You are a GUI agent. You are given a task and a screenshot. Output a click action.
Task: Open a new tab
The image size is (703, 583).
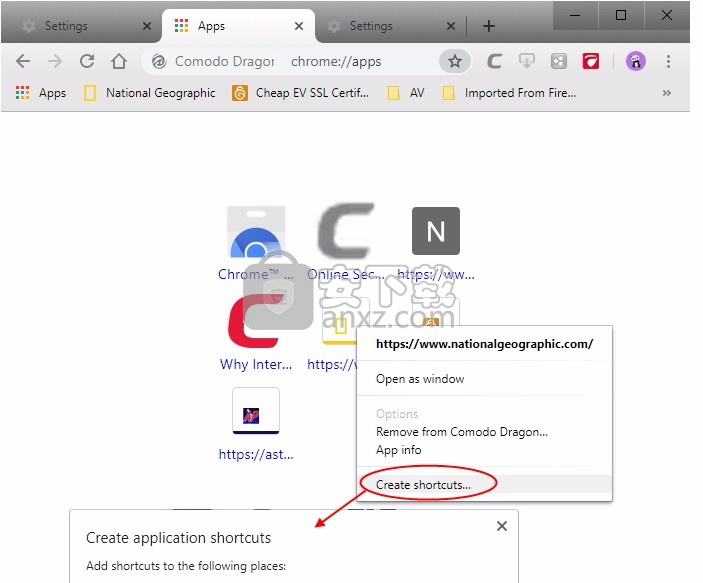(x=489, y=26)
